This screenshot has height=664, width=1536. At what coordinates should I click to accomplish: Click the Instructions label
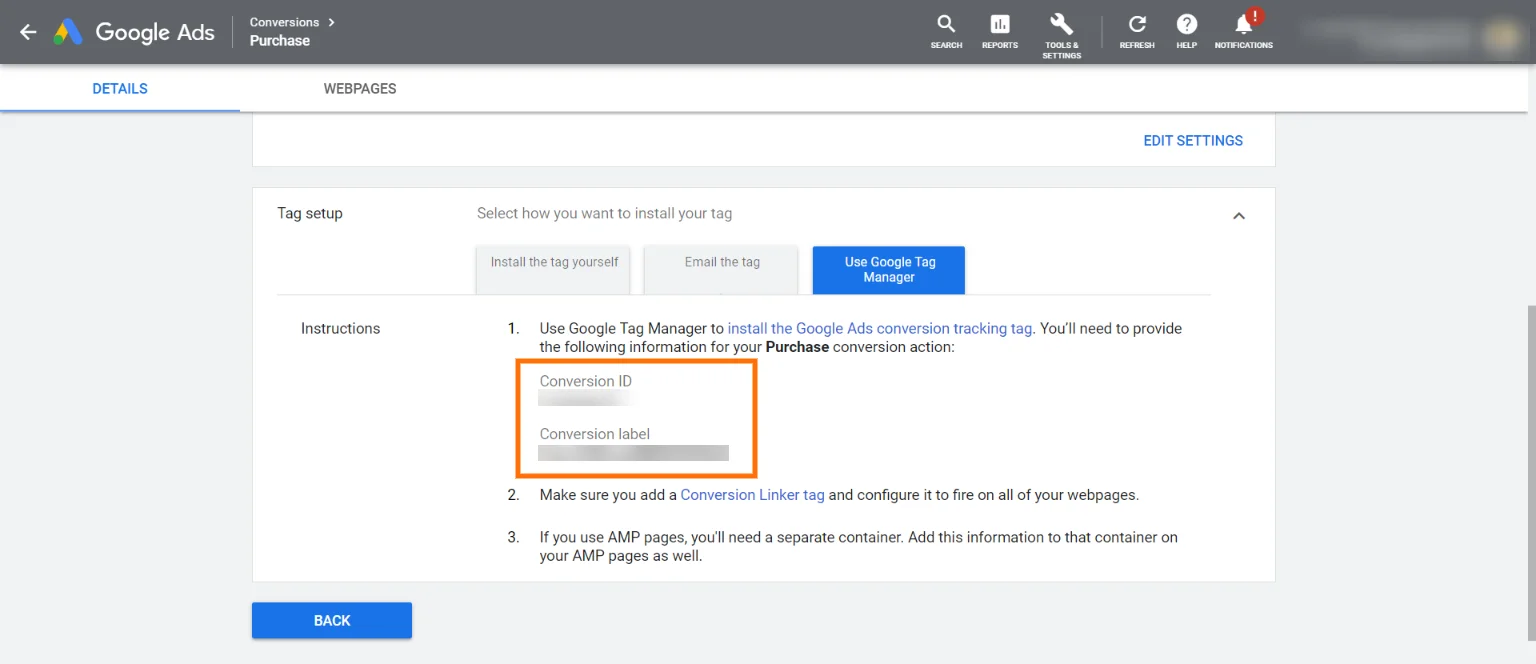341,328
